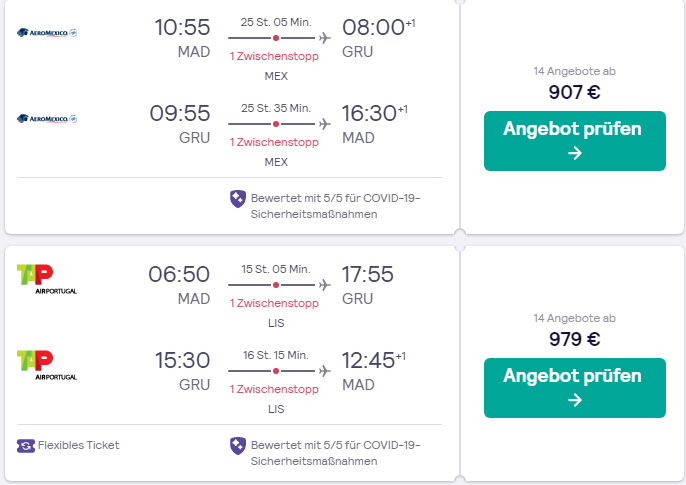Click the 907 € price

(x=574, y=92)
